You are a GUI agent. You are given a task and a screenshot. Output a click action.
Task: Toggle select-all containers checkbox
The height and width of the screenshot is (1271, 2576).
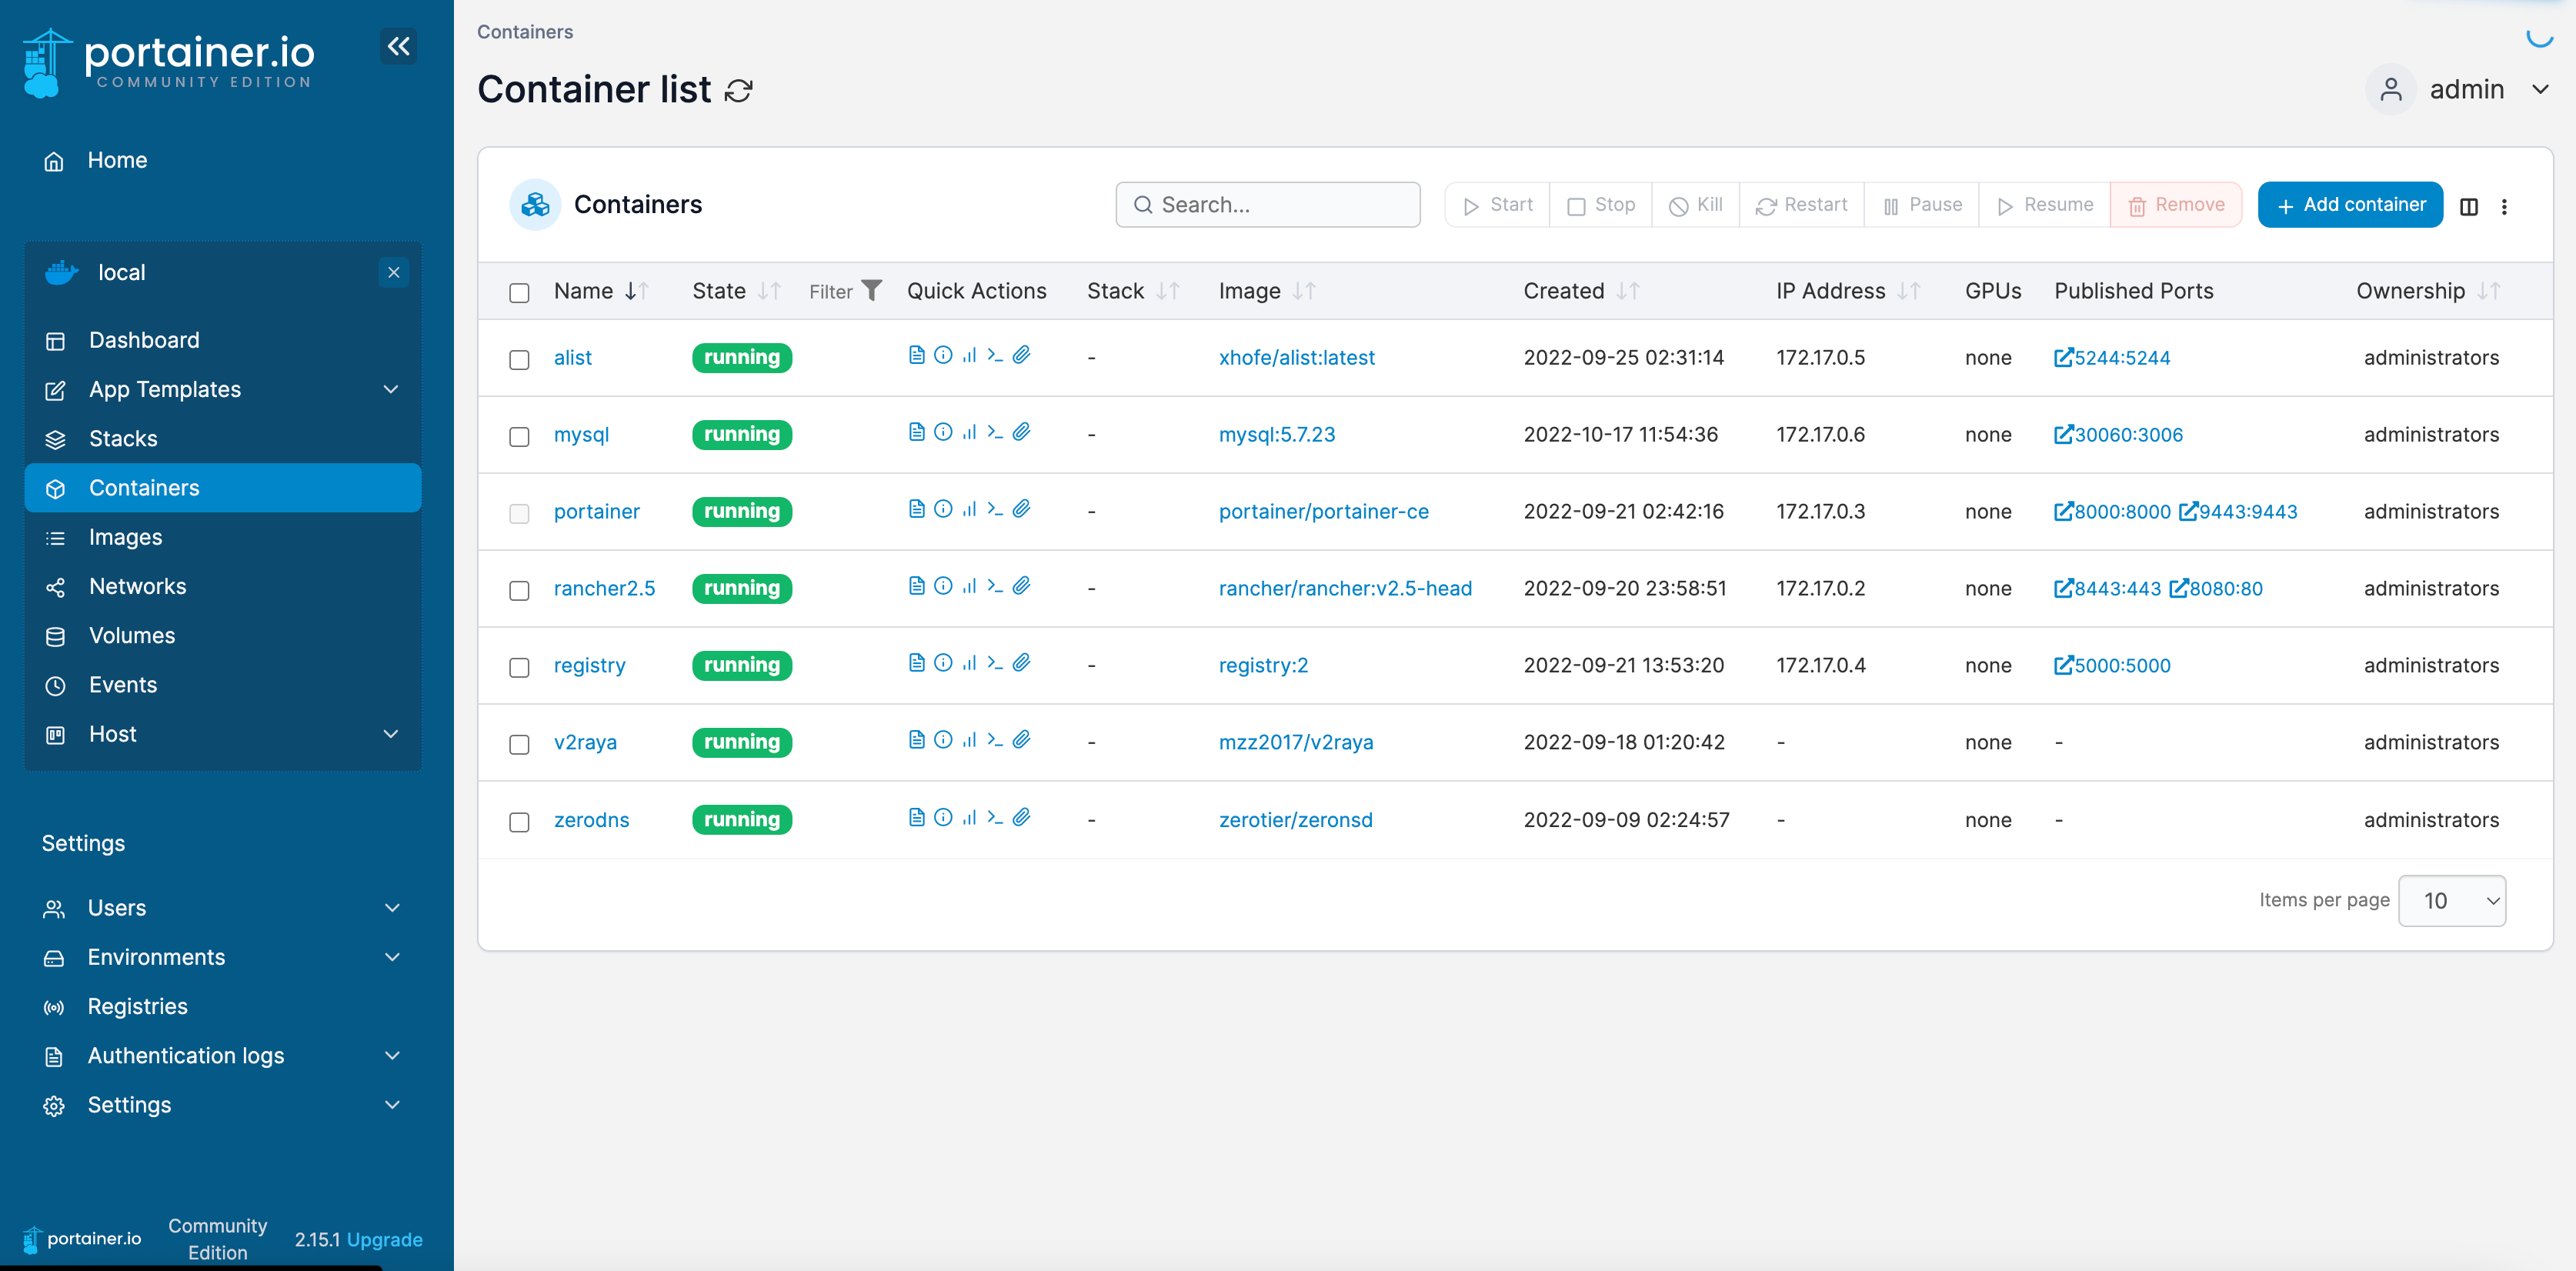519,292
